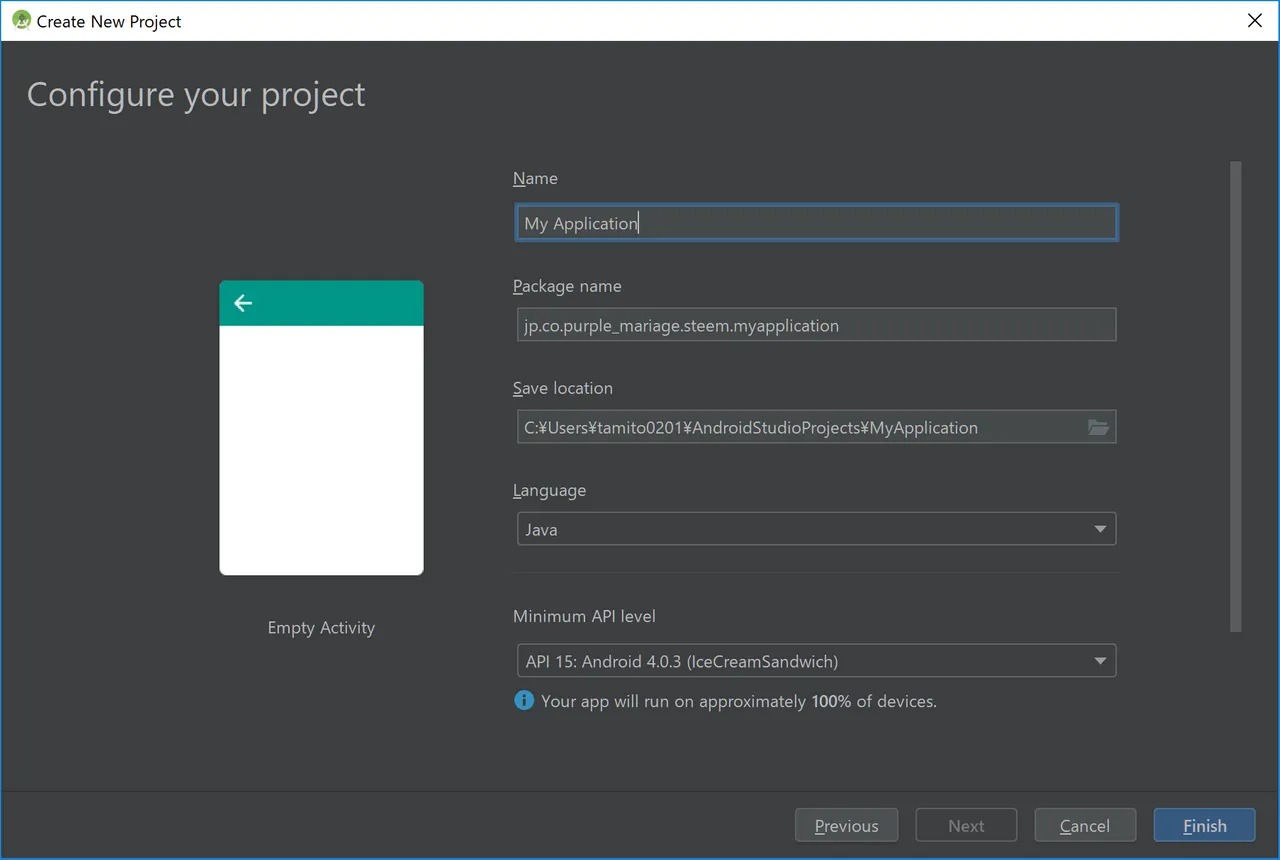Click the Finish button

tap(1204, 826)
